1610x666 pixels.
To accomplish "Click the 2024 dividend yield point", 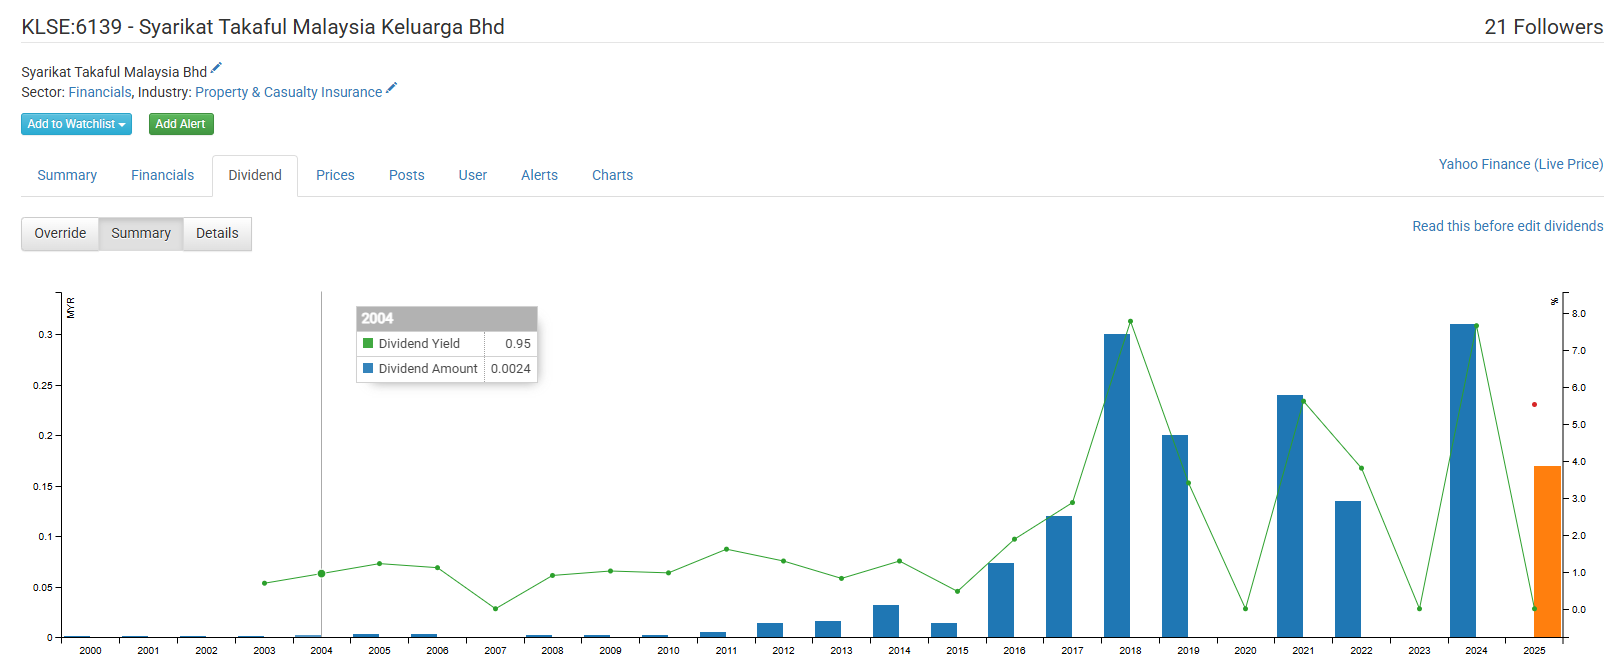I will click(1476, 326).
